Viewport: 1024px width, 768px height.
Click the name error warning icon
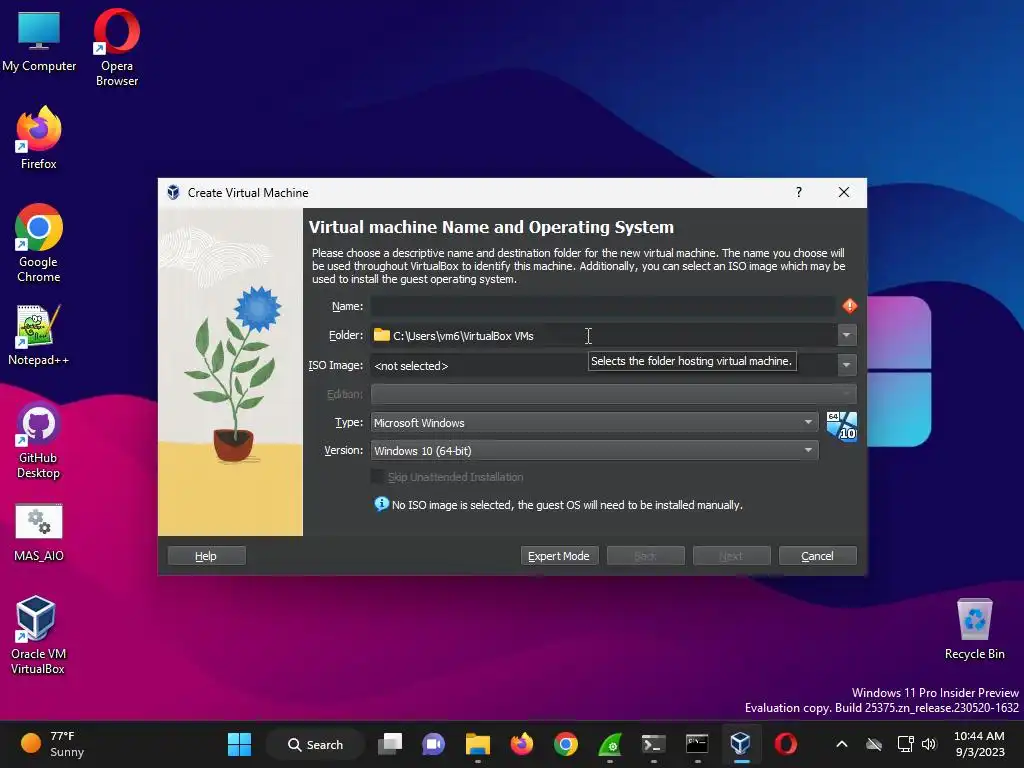click(850, 306)
